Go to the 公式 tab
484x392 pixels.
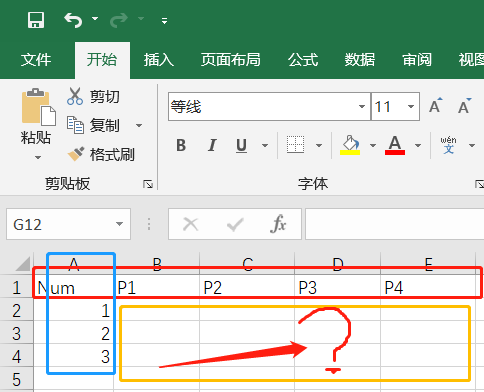coord(303,60)
